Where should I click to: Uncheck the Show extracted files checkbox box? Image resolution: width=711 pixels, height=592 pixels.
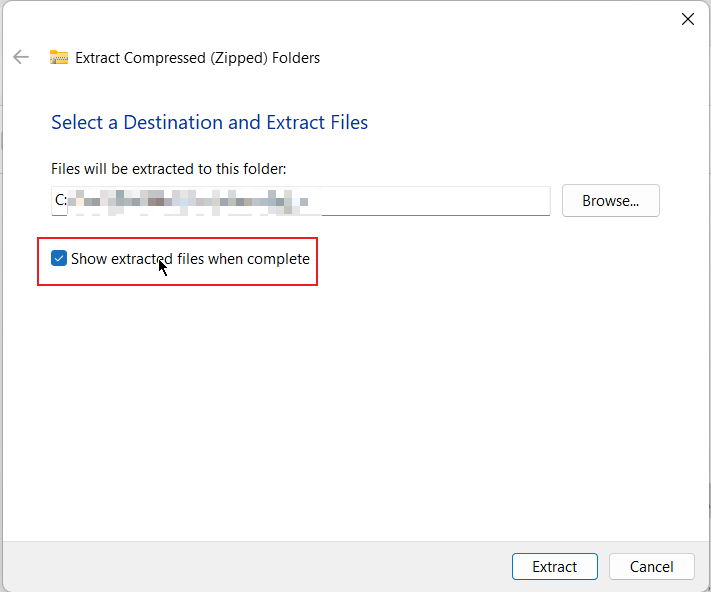click(x=59, y=259)
